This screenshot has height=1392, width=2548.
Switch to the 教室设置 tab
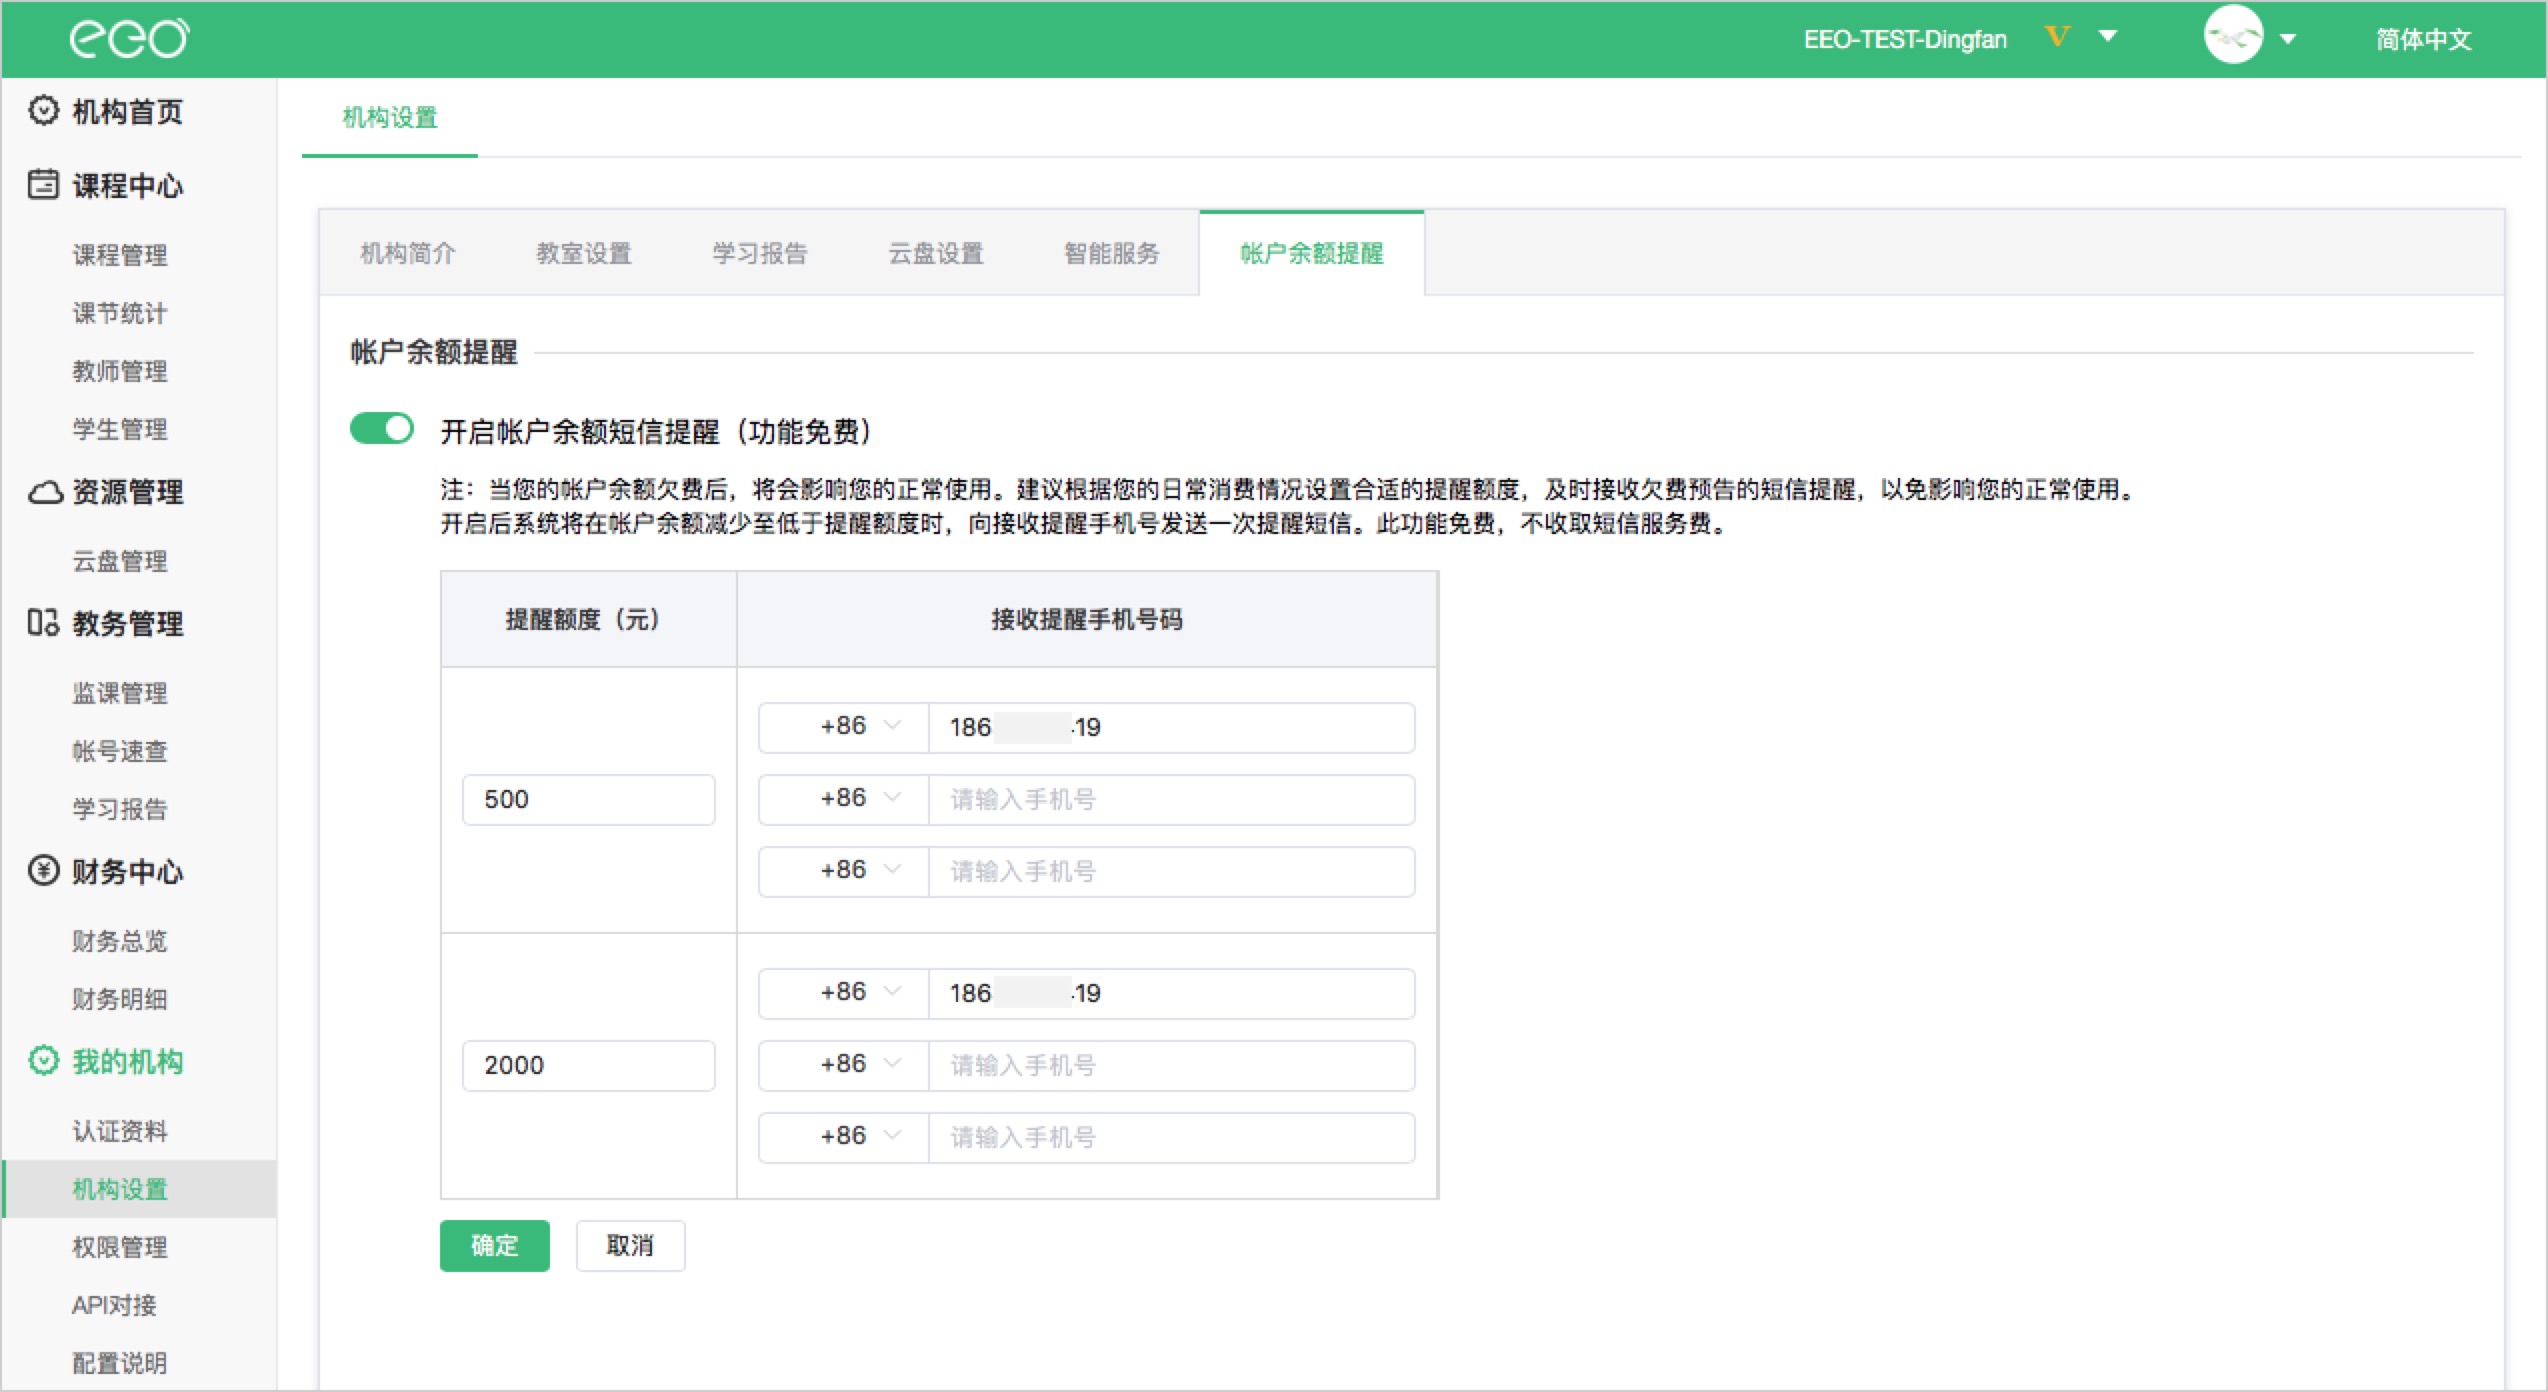click(x=584, y=253)
